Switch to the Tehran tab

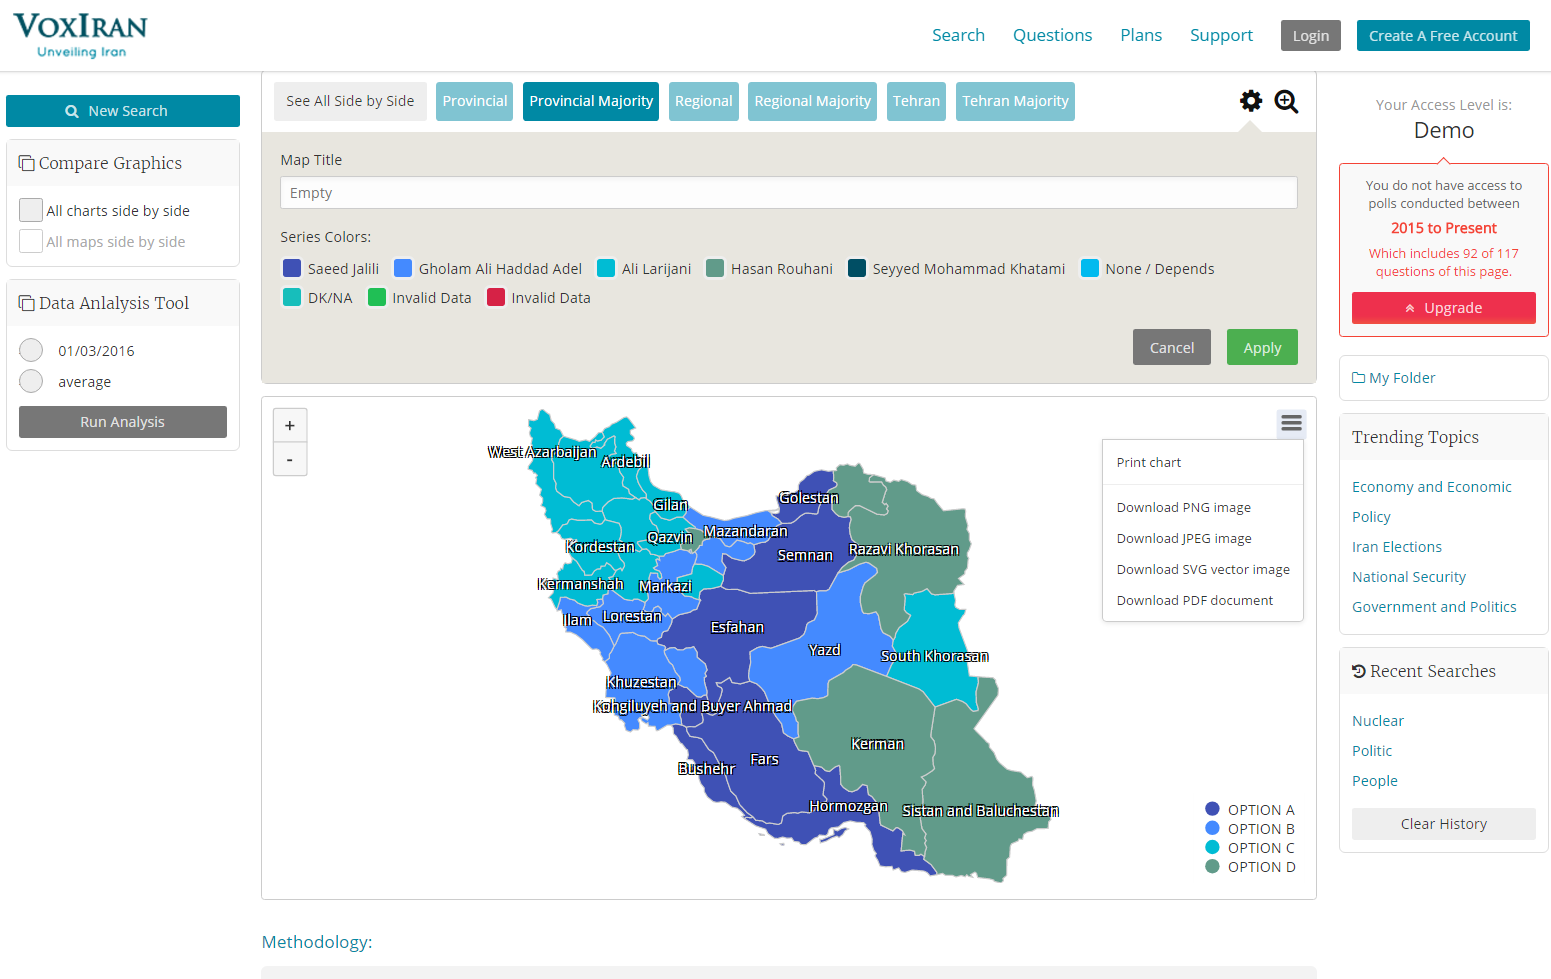coord(916,101)
